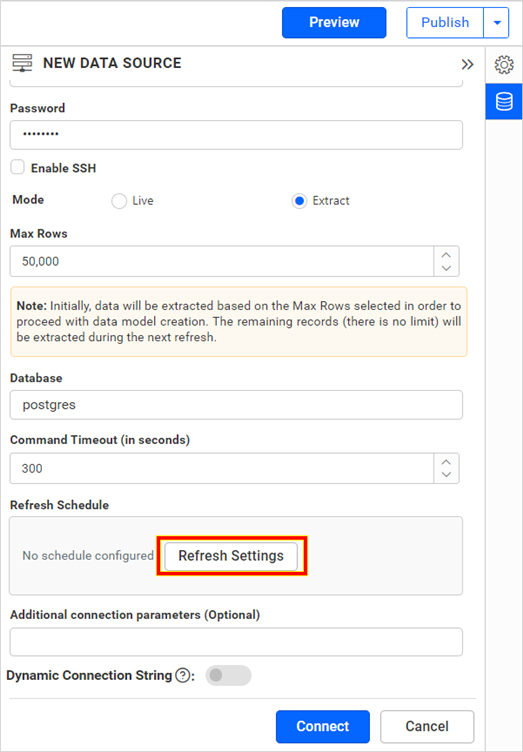The height and width of the screenshot is (752, 523).
Task: Focus the Additional connection parameters field
Action: click(236, 642)
